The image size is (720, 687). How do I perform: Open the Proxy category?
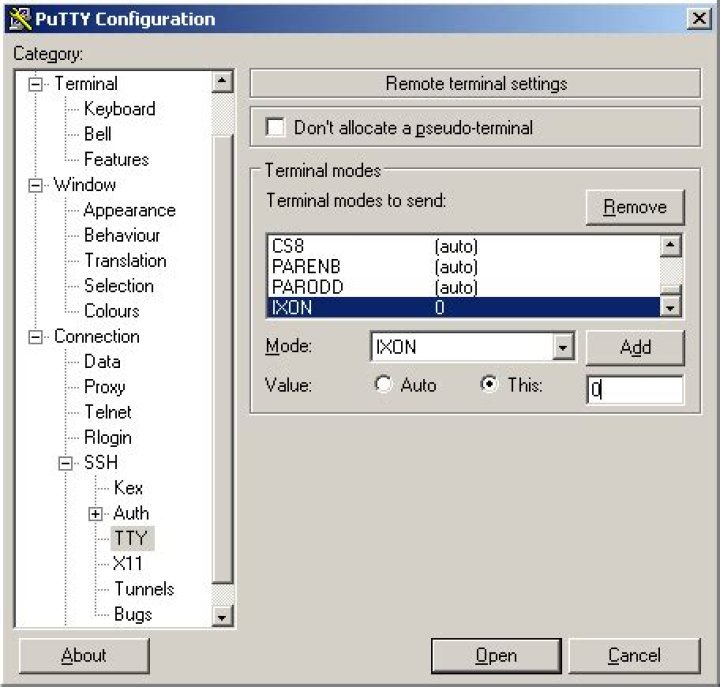point(104,387)
